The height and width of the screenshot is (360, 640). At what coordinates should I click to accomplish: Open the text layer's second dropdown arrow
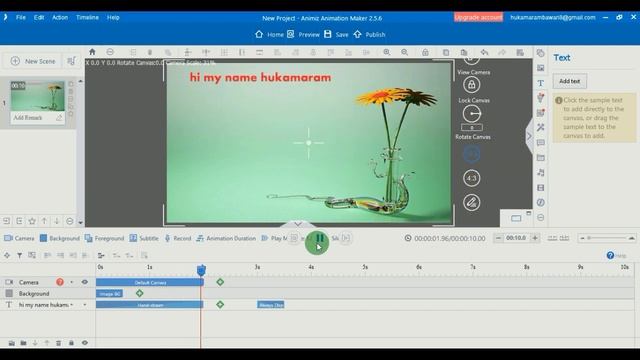pos(85,305)
